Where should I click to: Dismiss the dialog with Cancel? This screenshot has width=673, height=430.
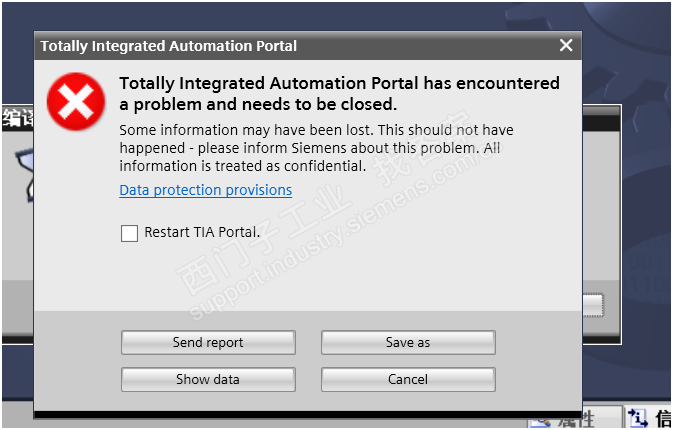point(408,379)
